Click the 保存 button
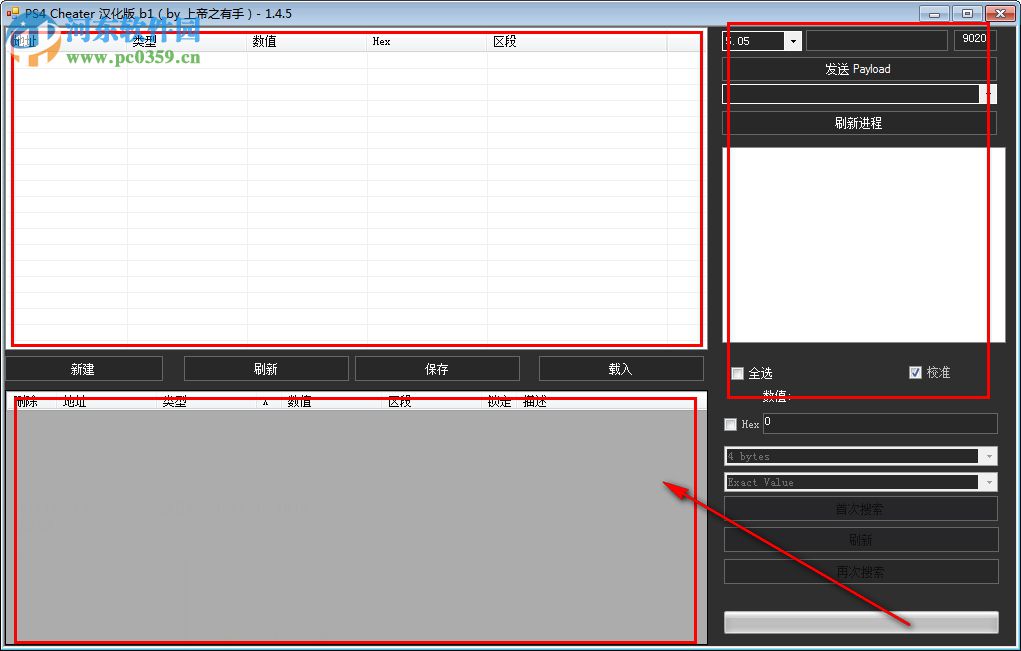Viewport: 1021px width, 651px height. pyautogui.click(x=437, y=369)
